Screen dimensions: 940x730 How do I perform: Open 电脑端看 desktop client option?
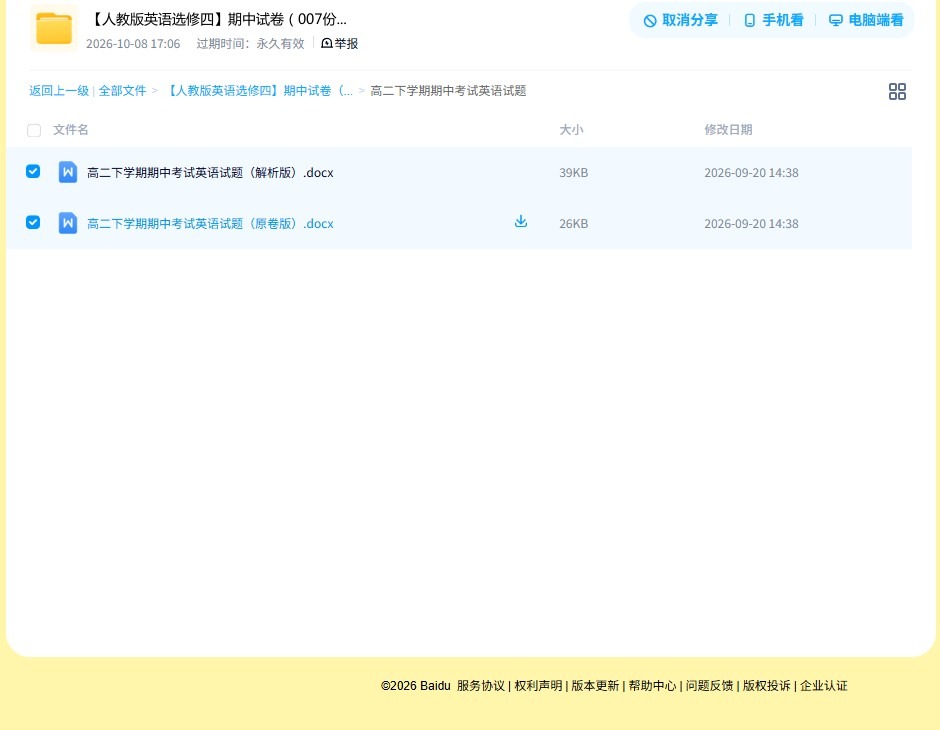pos(866,20)
